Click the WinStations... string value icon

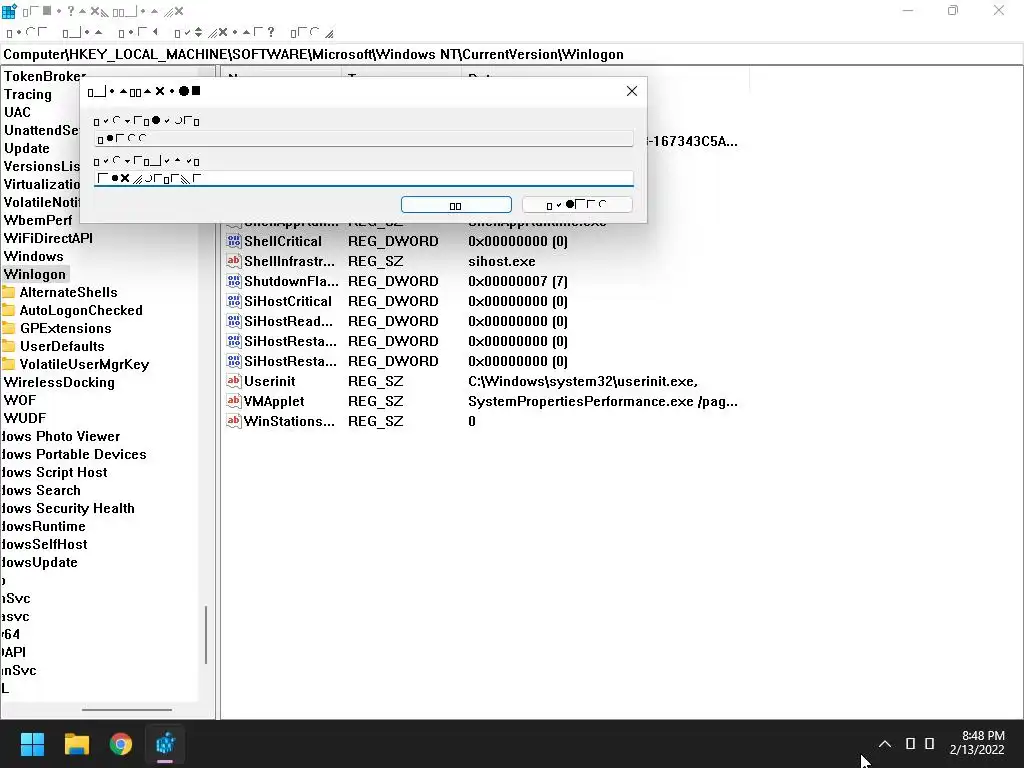pos(233,421)
